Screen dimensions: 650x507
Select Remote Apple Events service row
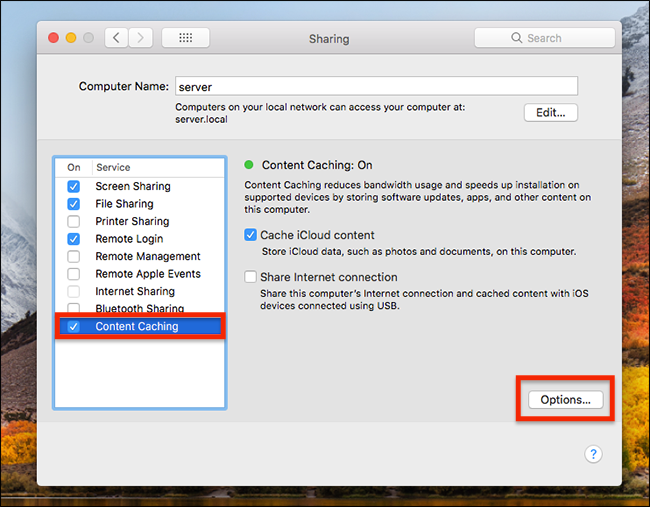pyautogui.click(x=140, y=274)
